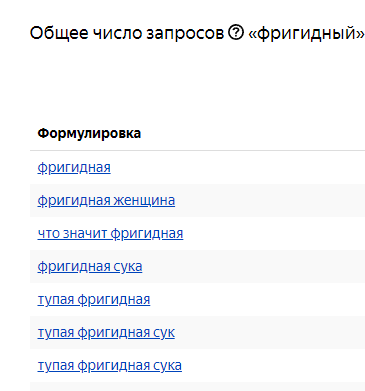The image size is (365, 391).
Task: Open the «фригидная сука» query link
Action: [x=90, y=266]
